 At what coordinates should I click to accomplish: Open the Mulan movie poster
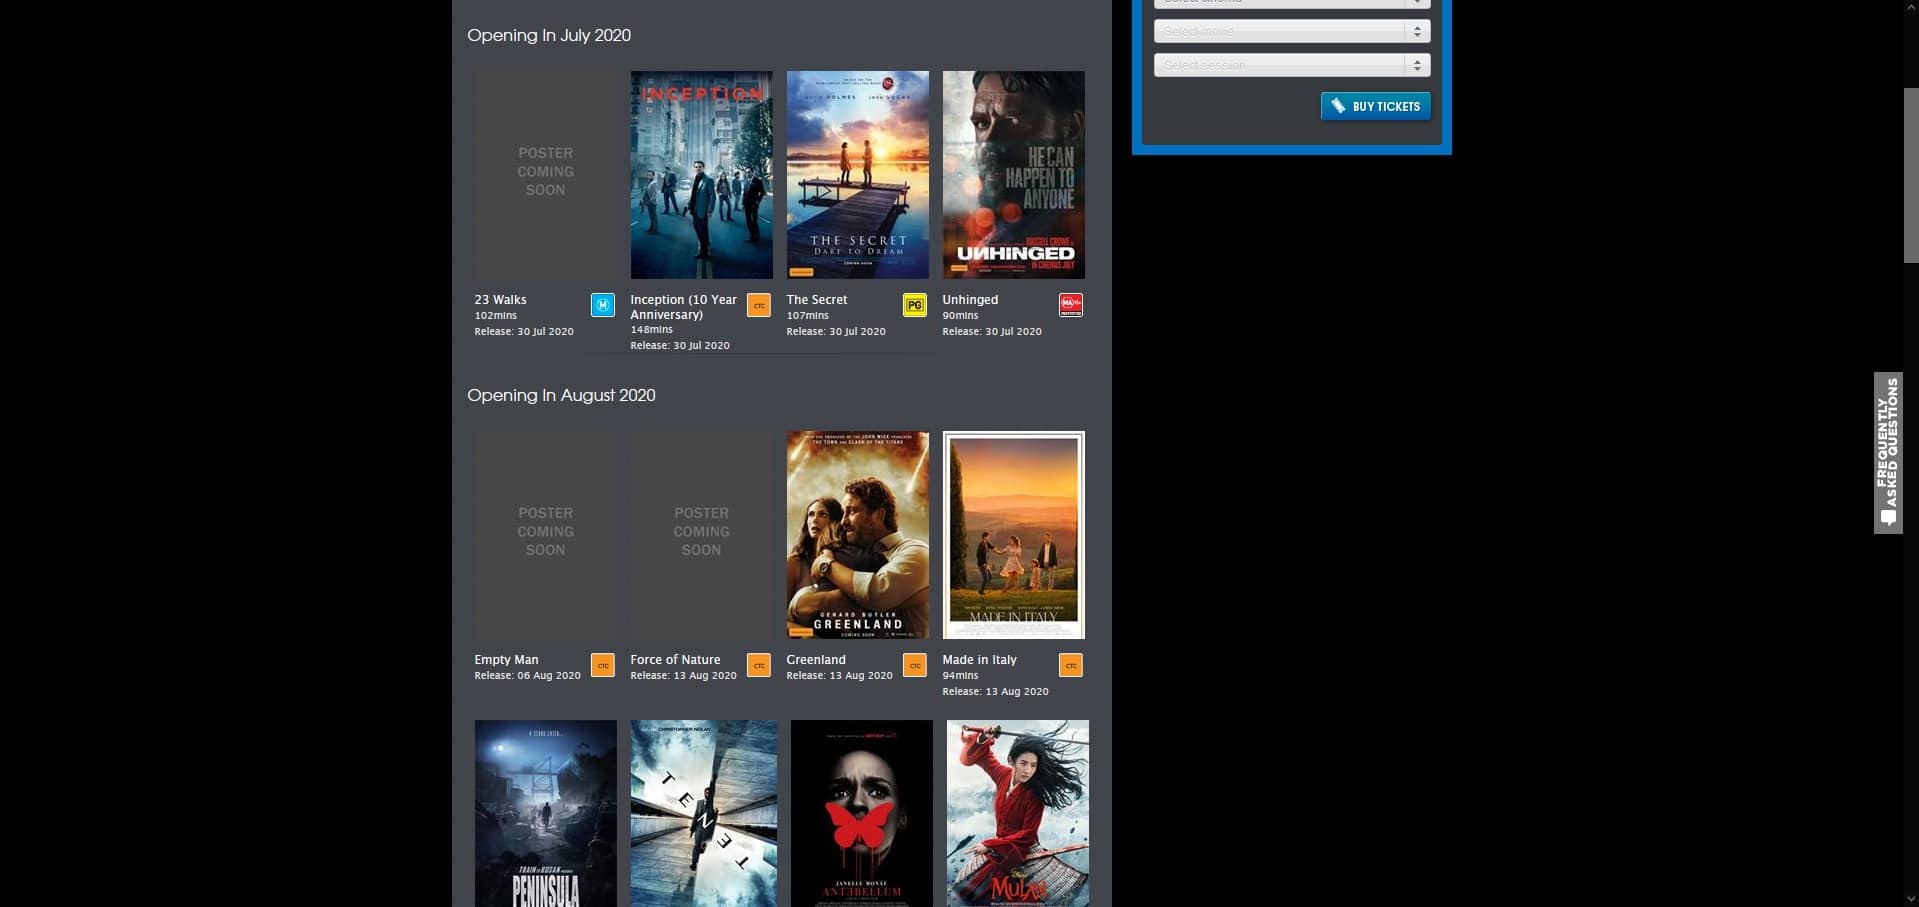click(1017, 812)
